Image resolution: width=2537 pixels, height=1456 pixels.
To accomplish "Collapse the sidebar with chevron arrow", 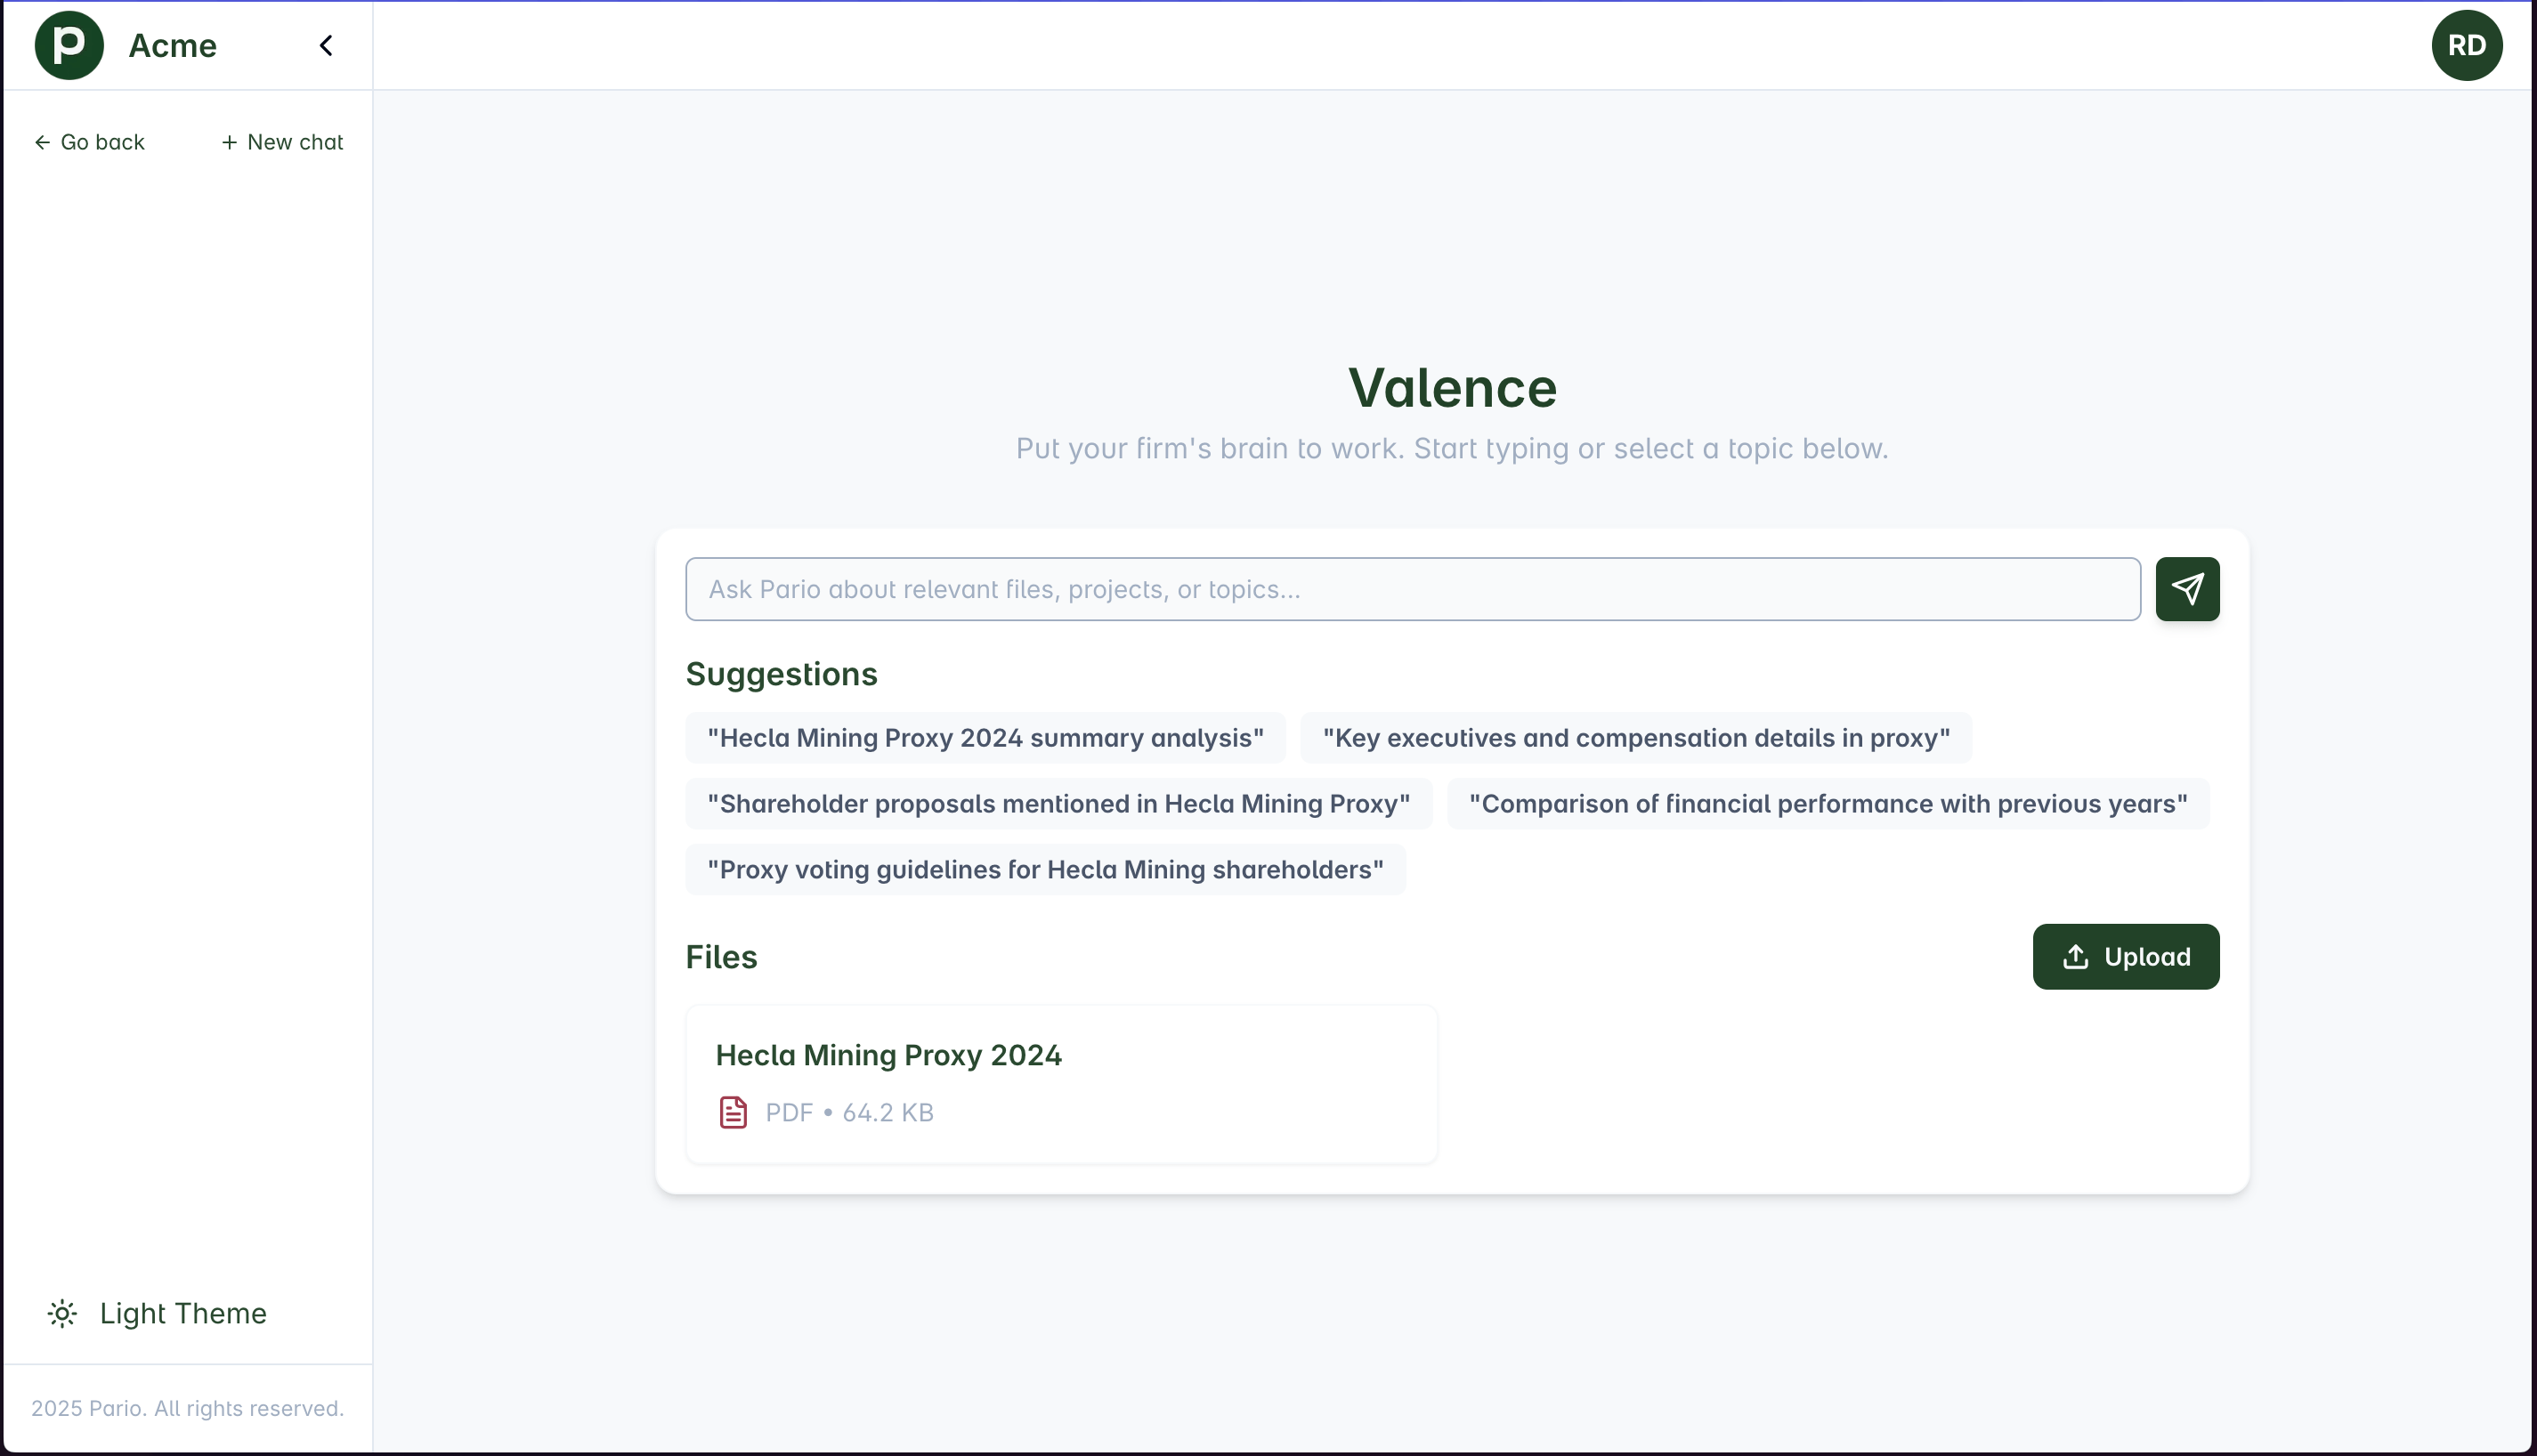I will coord(326,45).
